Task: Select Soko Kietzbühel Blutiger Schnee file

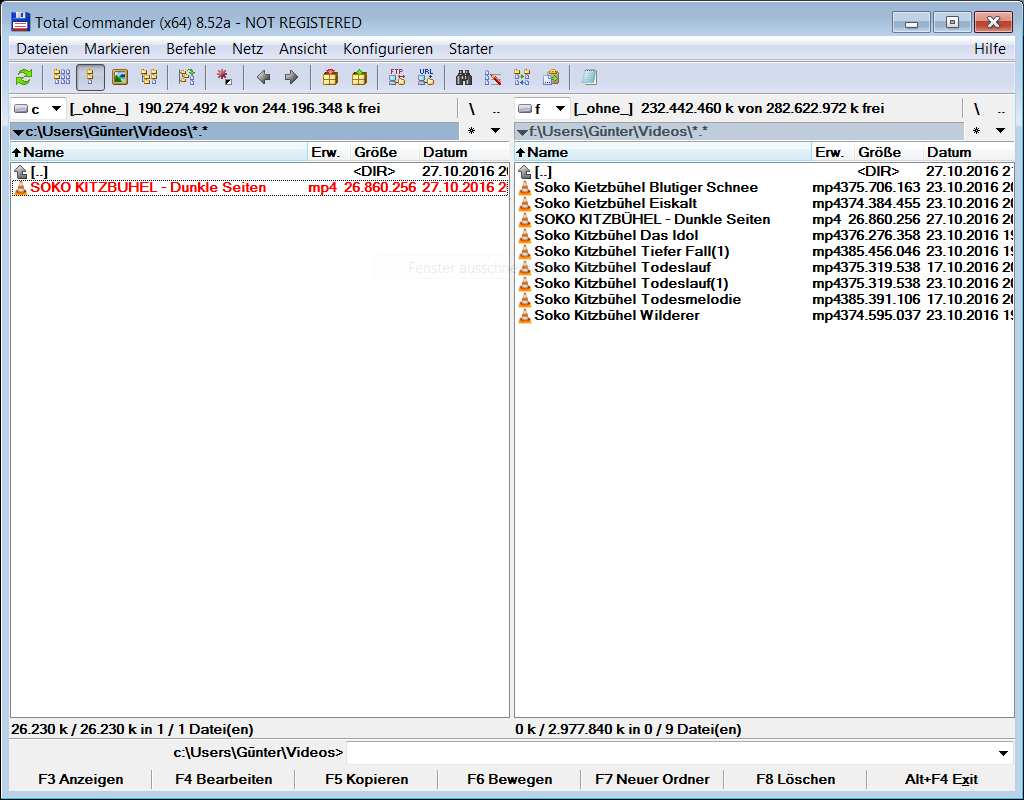Action: coord(765,187)
